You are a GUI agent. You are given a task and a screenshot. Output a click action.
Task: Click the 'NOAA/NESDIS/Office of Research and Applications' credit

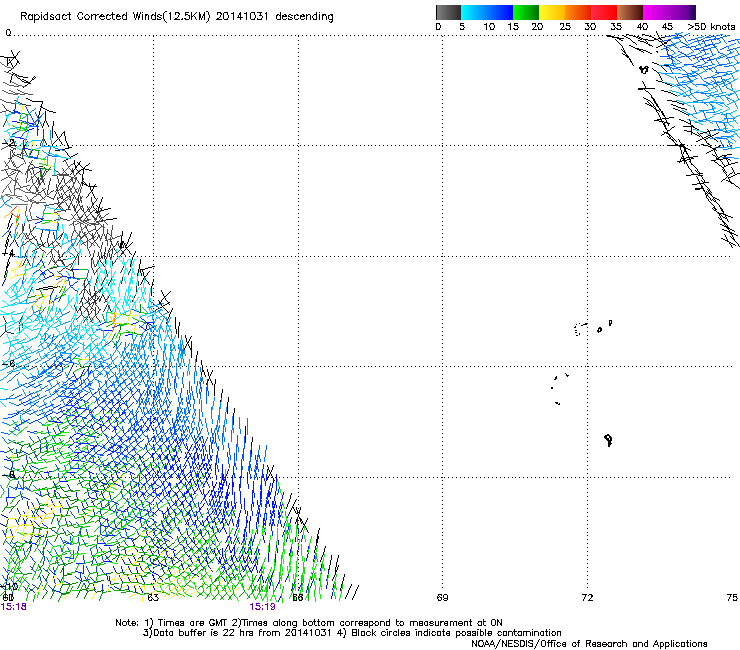pos(589,644)
